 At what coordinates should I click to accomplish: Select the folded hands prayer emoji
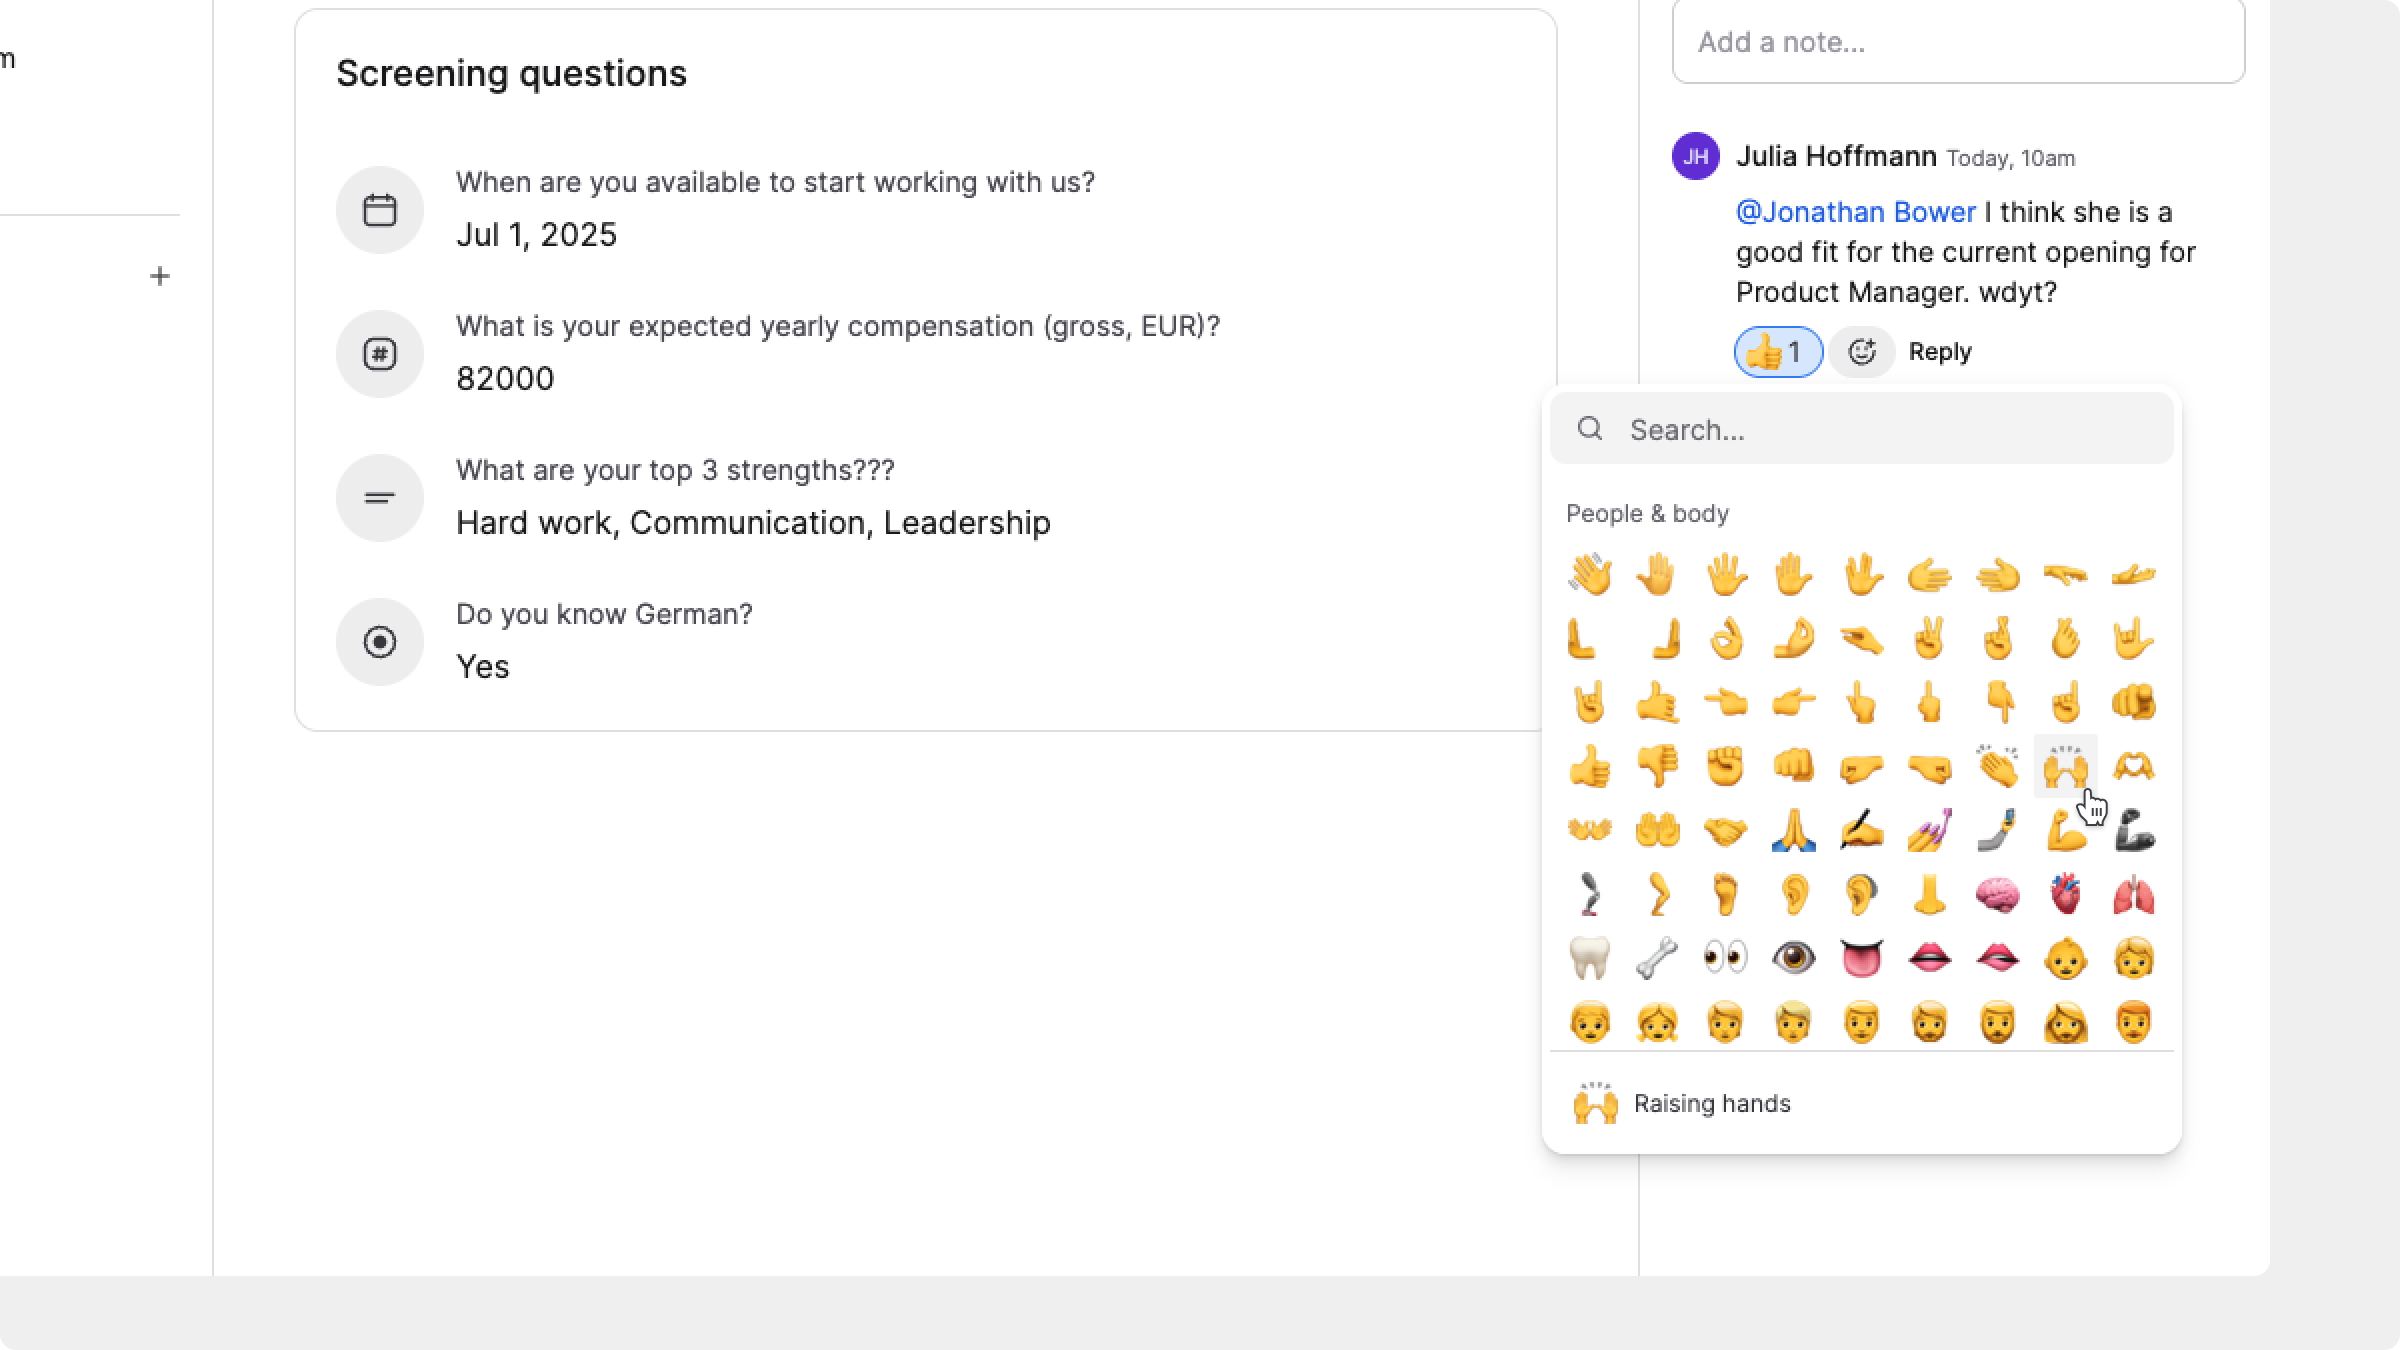pos(1793,830)
